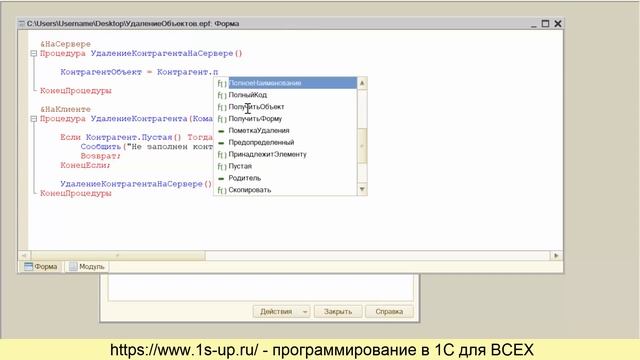Click function icon beside ПолучитьОбъект
This screenshot has height=360, width=640.
pyautogui.click(x=222, y=107)
